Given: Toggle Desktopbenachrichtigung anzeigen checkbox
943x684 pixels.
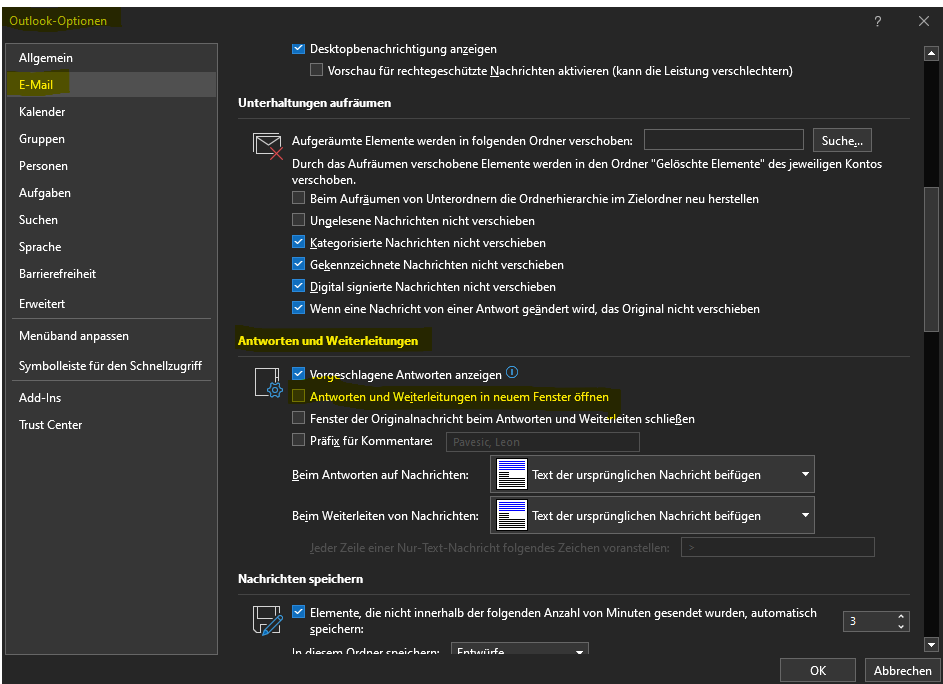Looking at the screenshot, I should click(x=298, y=49).
